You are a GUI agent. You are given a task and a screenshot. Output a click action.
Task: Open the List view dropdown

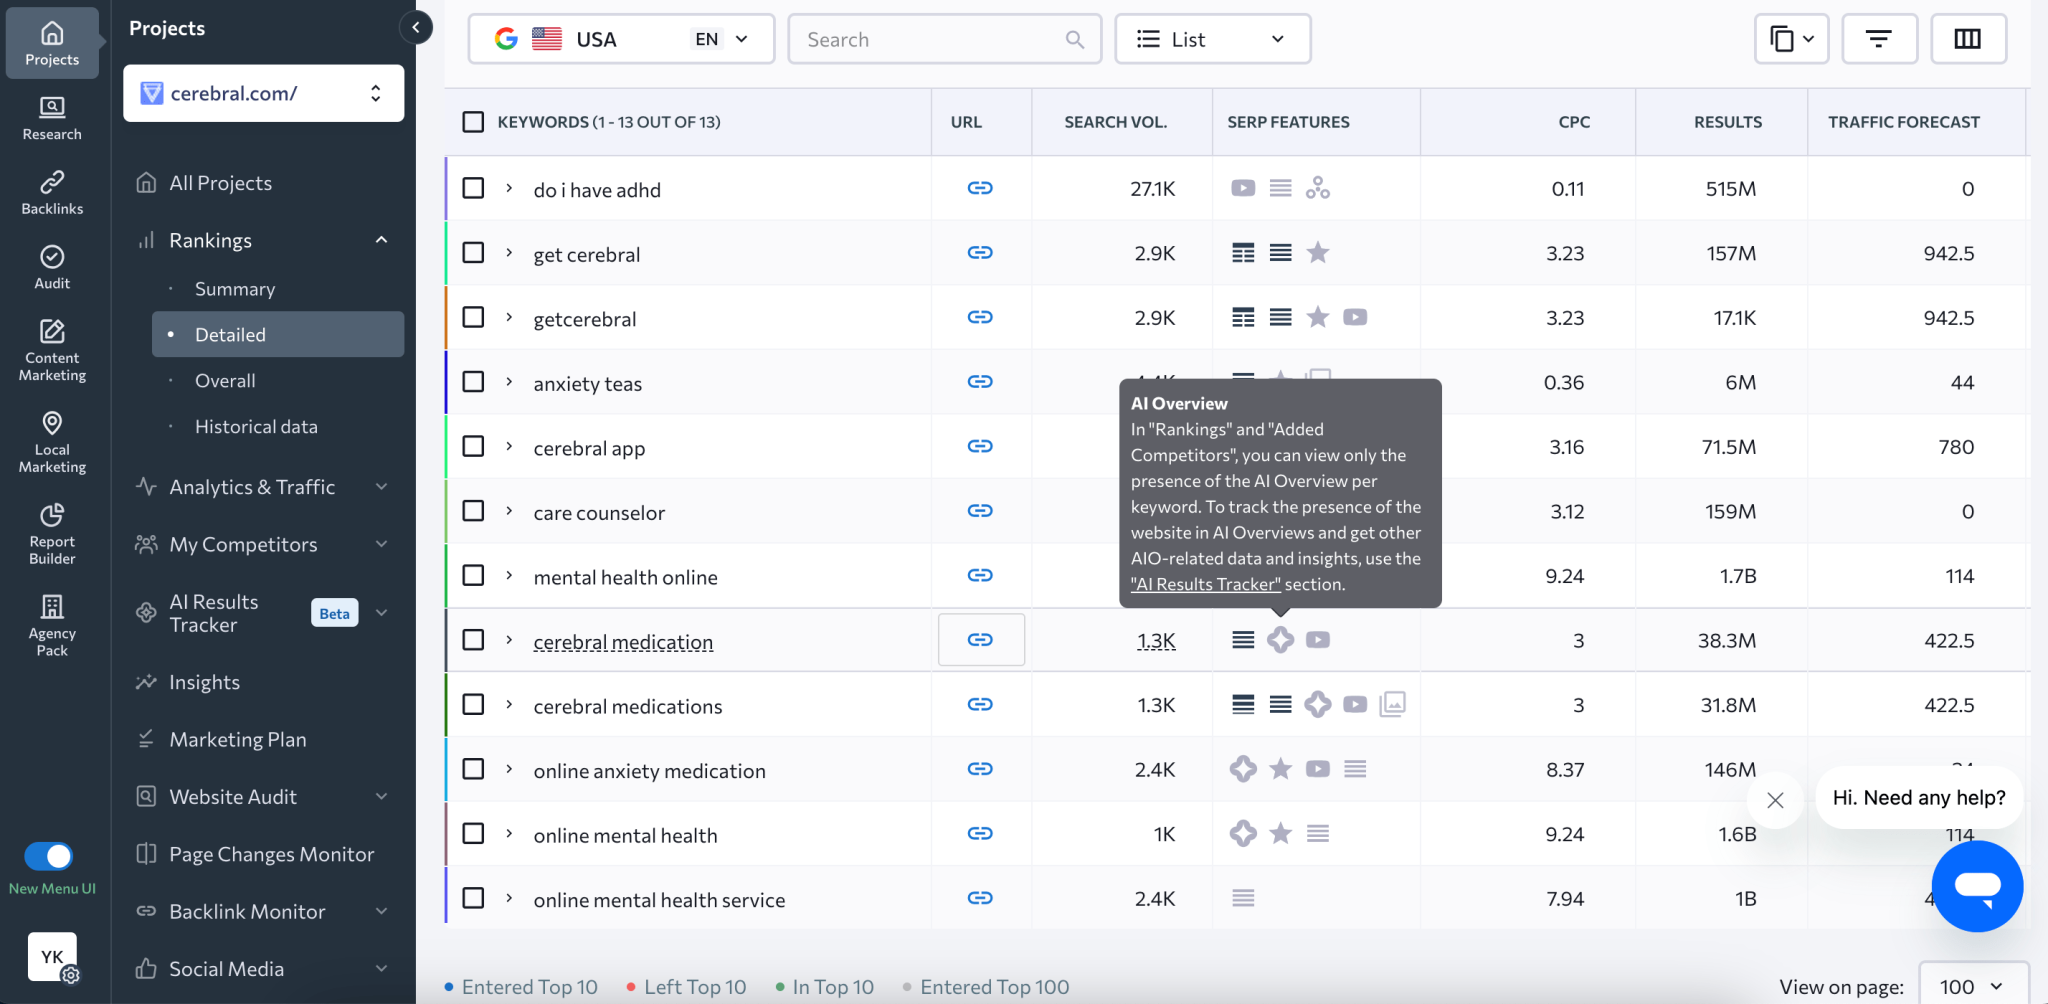[x=1212, y=38]
